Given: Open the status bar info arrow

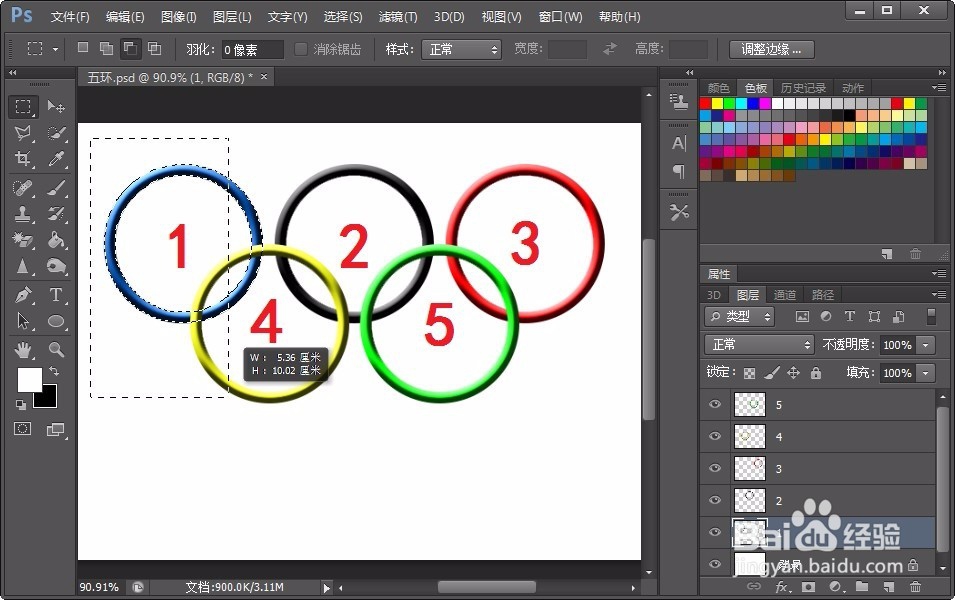Looking at the screenshot, I should pyautogui.click(x=326, y=588).
